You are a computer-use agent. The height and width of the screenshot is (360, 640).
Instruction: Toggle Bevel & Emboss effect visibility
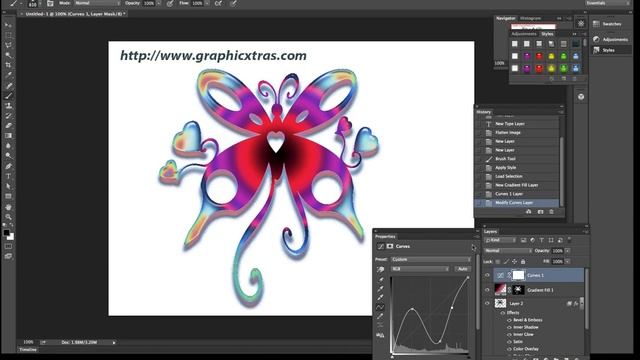pyautogui.click(x=509, y=320)
